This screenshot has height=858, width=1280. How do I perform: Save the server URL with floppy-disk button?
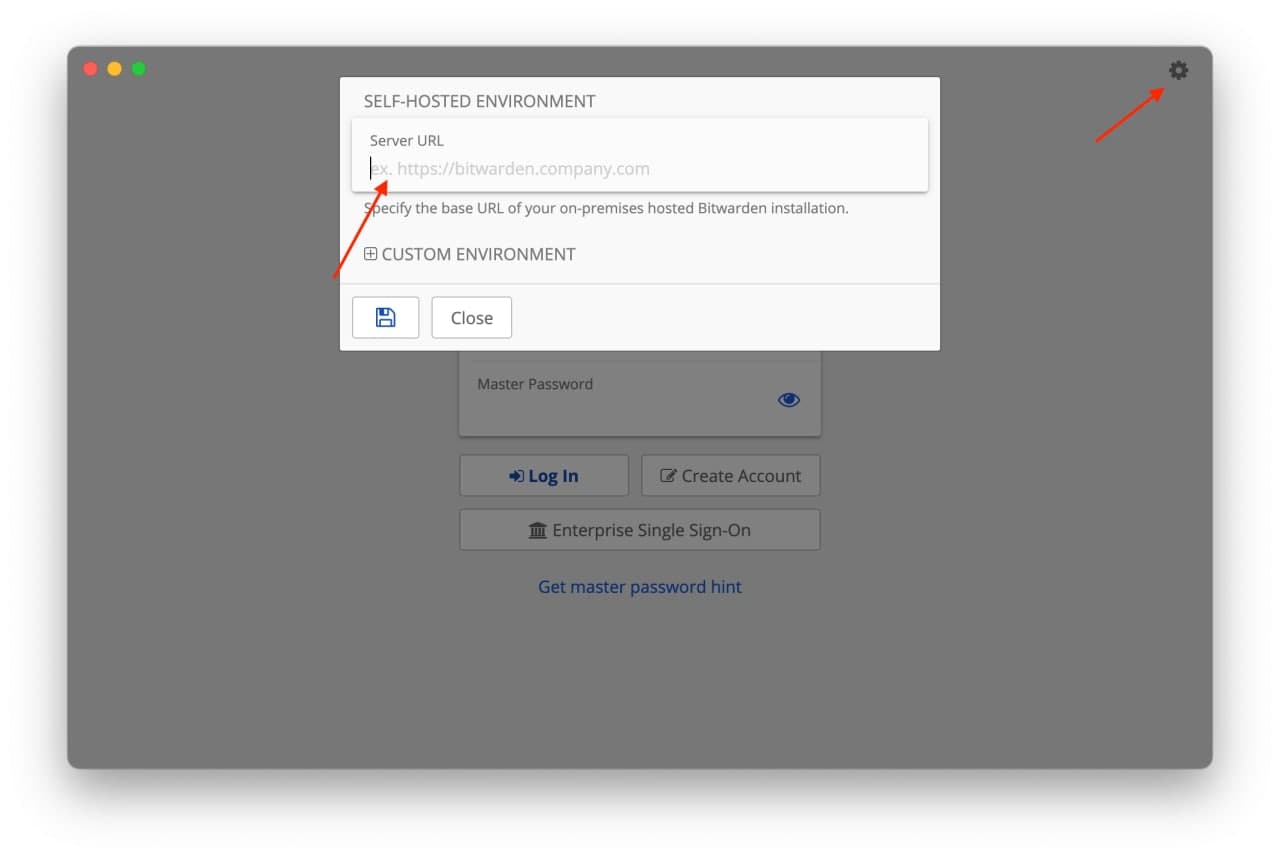(385, 317)
